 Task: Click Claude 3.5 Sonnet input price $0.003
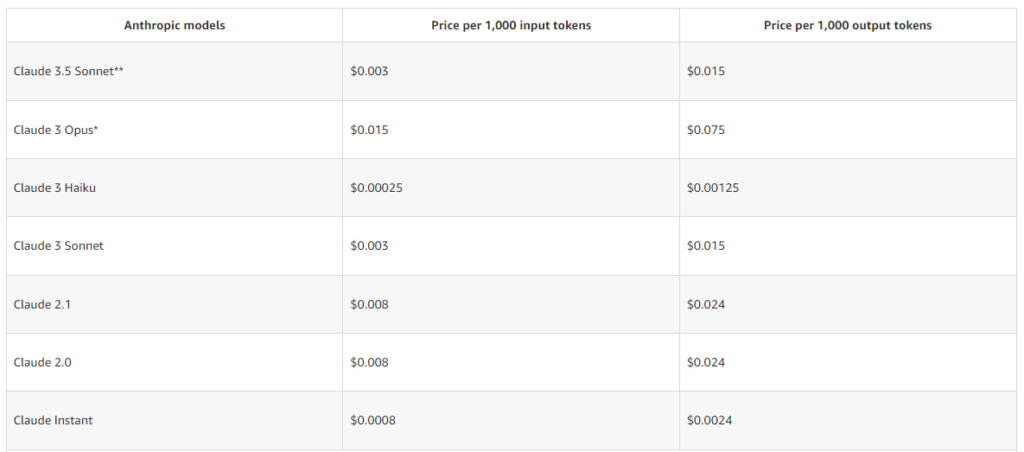pyautogui.click(x=369, y=71)
